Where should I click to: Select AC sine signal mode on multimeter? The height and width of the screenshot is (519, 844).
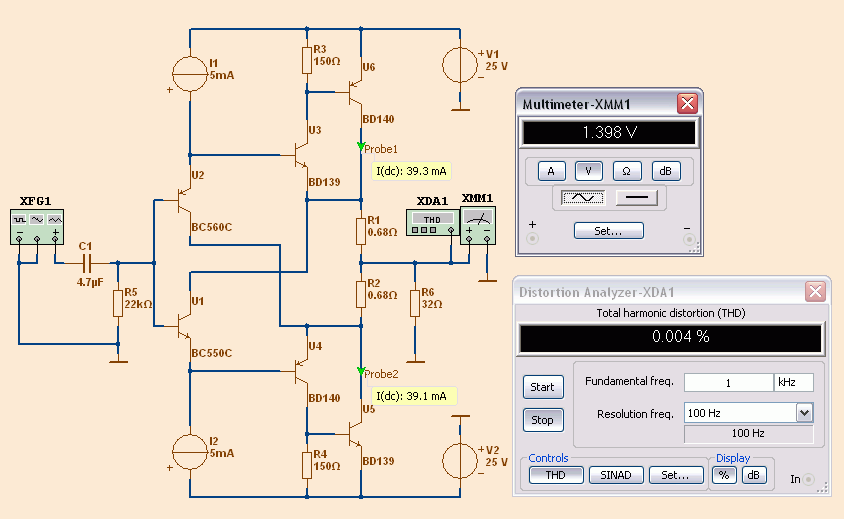click(583, 198)
